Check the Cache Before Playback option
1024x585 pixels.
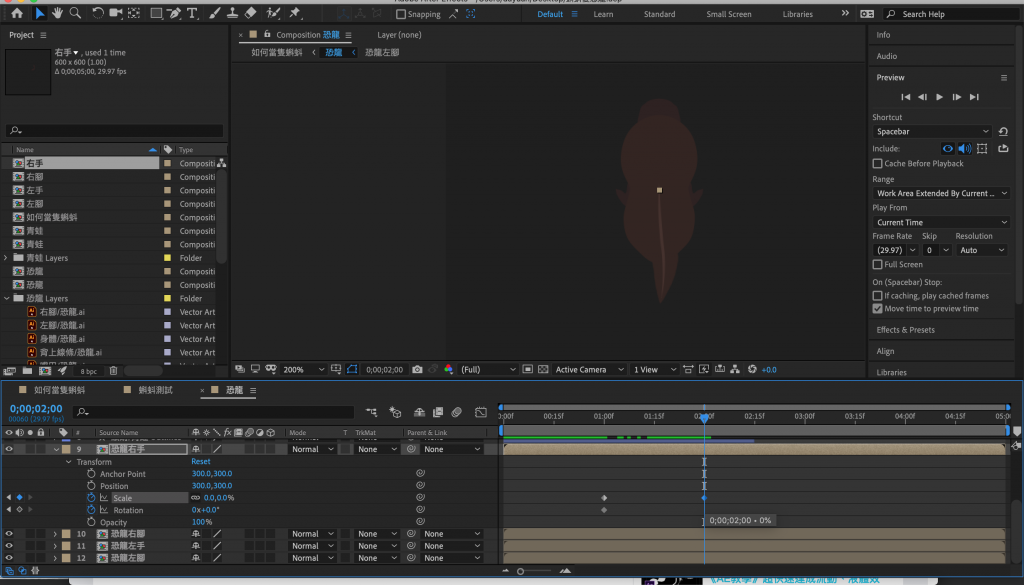pyautogui.click(x=877, y=164)
